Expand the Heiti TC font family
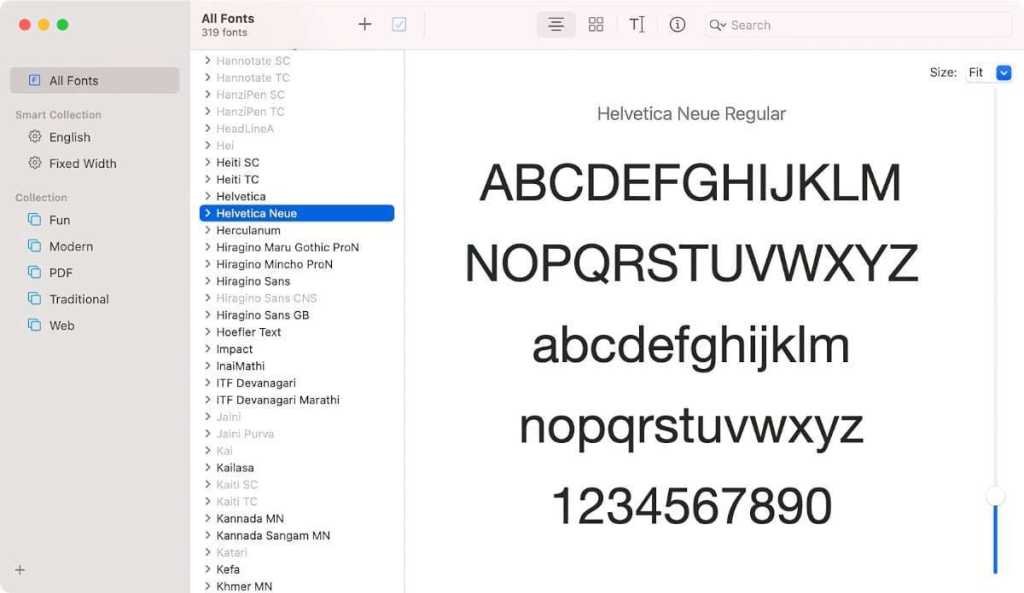This screenshot has width=1024, height=593. [208, 179]
